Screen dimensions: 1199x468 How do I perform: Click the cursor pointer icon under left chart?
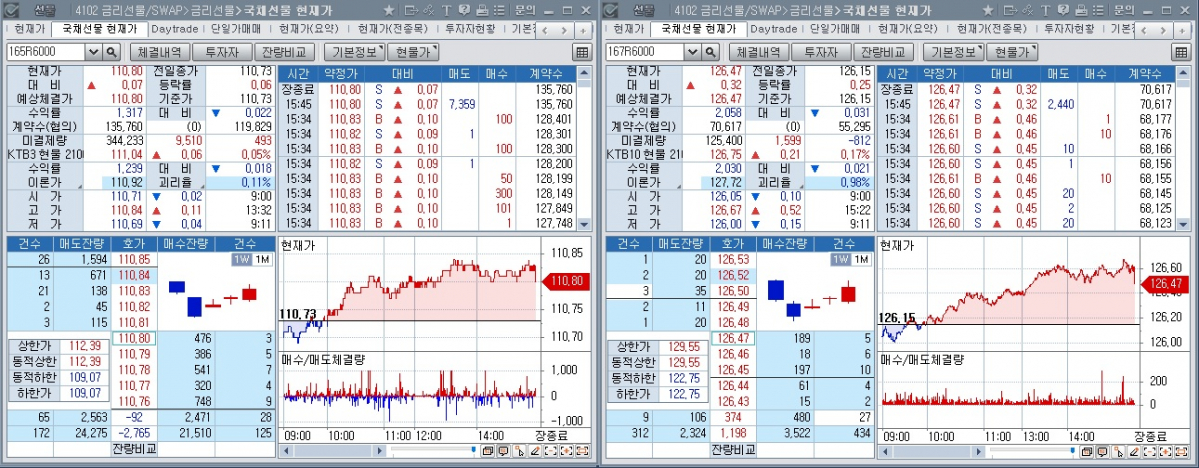[x=519, y=451]
